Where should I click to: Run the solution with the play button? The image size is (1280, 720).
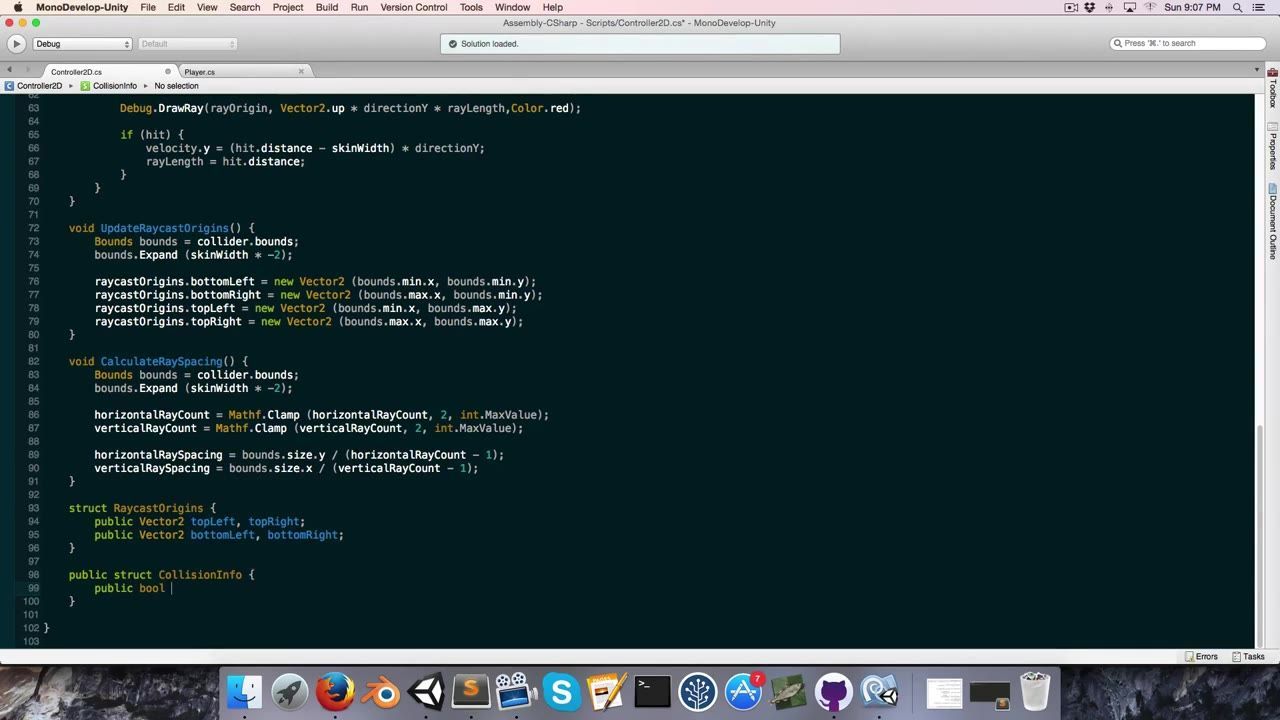point(16,44)
